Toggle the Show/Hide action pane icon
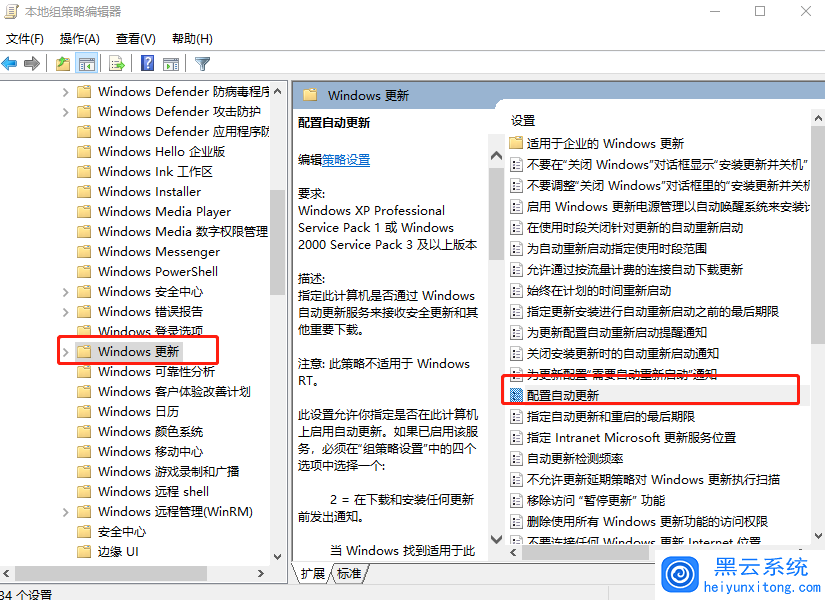Image resolution: width=825 pixels, height=600 pixels. click(171, 64)
